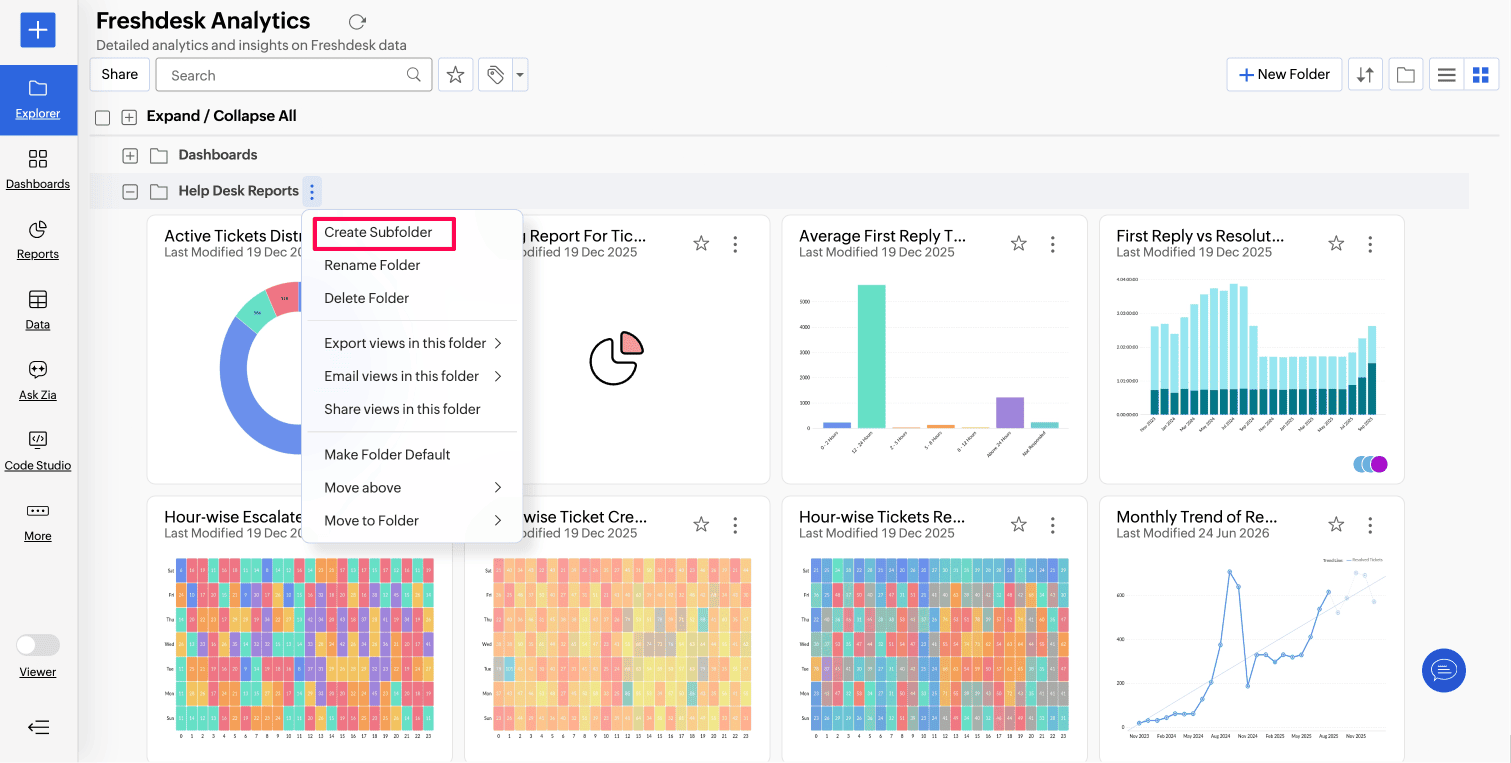This screenshot has width=1511, height=763.
Task: Star the Monthly Trend report
Action: (x=1336, y=525)
